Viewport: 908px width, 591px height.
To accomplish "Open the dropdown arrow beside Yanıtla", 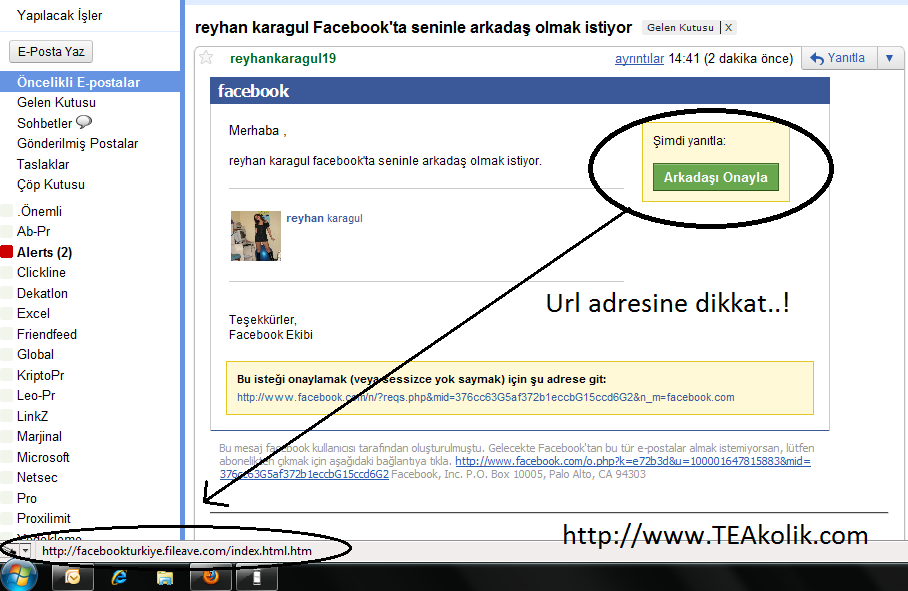I will click(889, 58).
